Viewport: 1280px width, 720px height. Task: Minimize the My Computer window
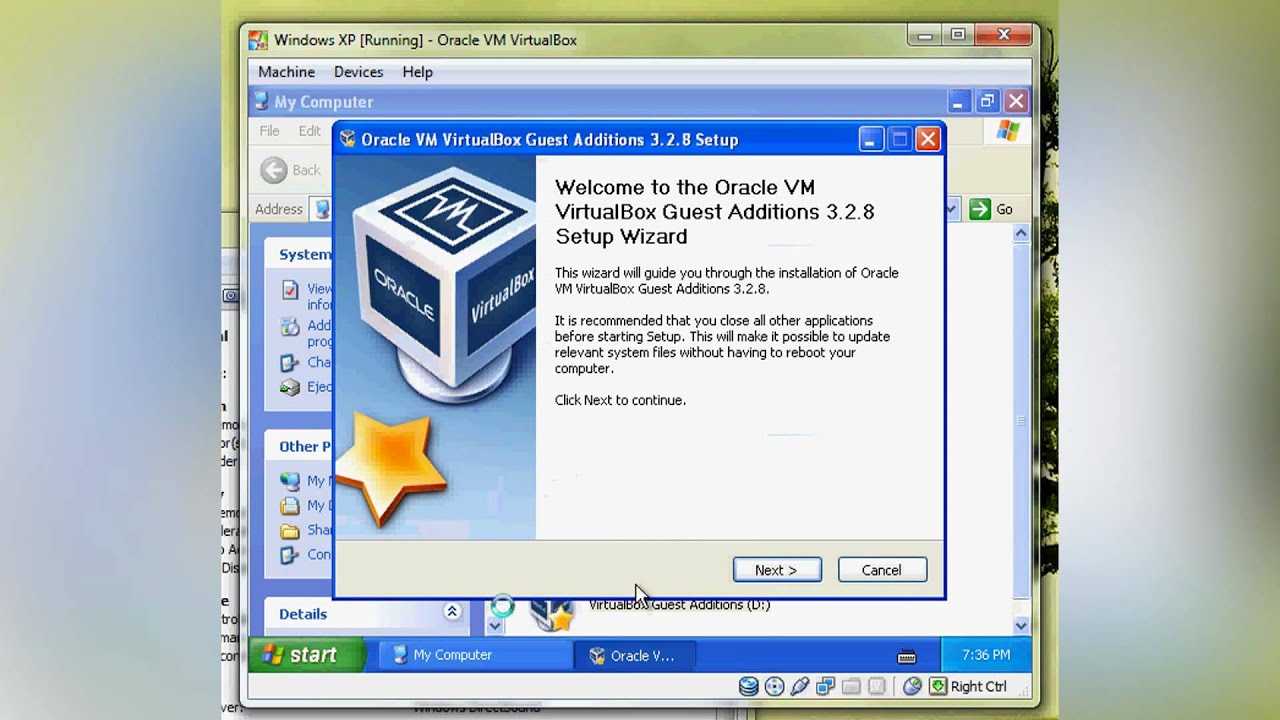(x=958, y=101)
